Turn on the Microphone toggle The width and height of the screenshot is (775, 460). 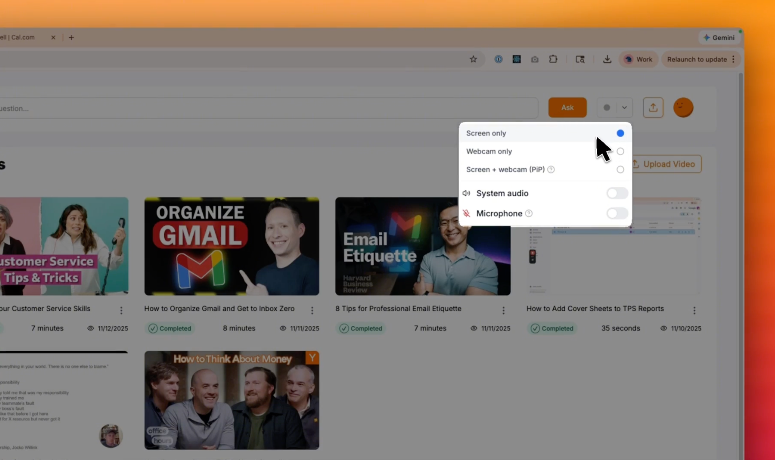617,213
